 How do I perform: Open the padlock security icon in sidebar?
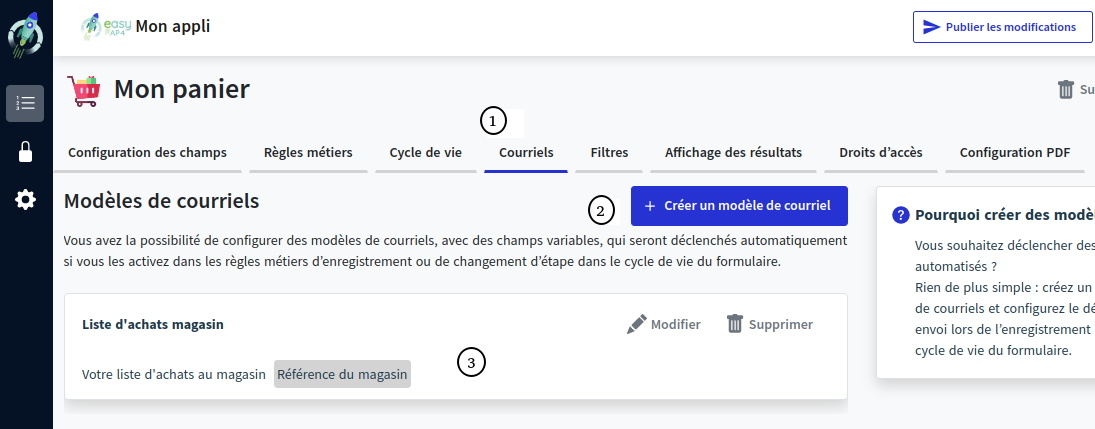coord(25,152)
